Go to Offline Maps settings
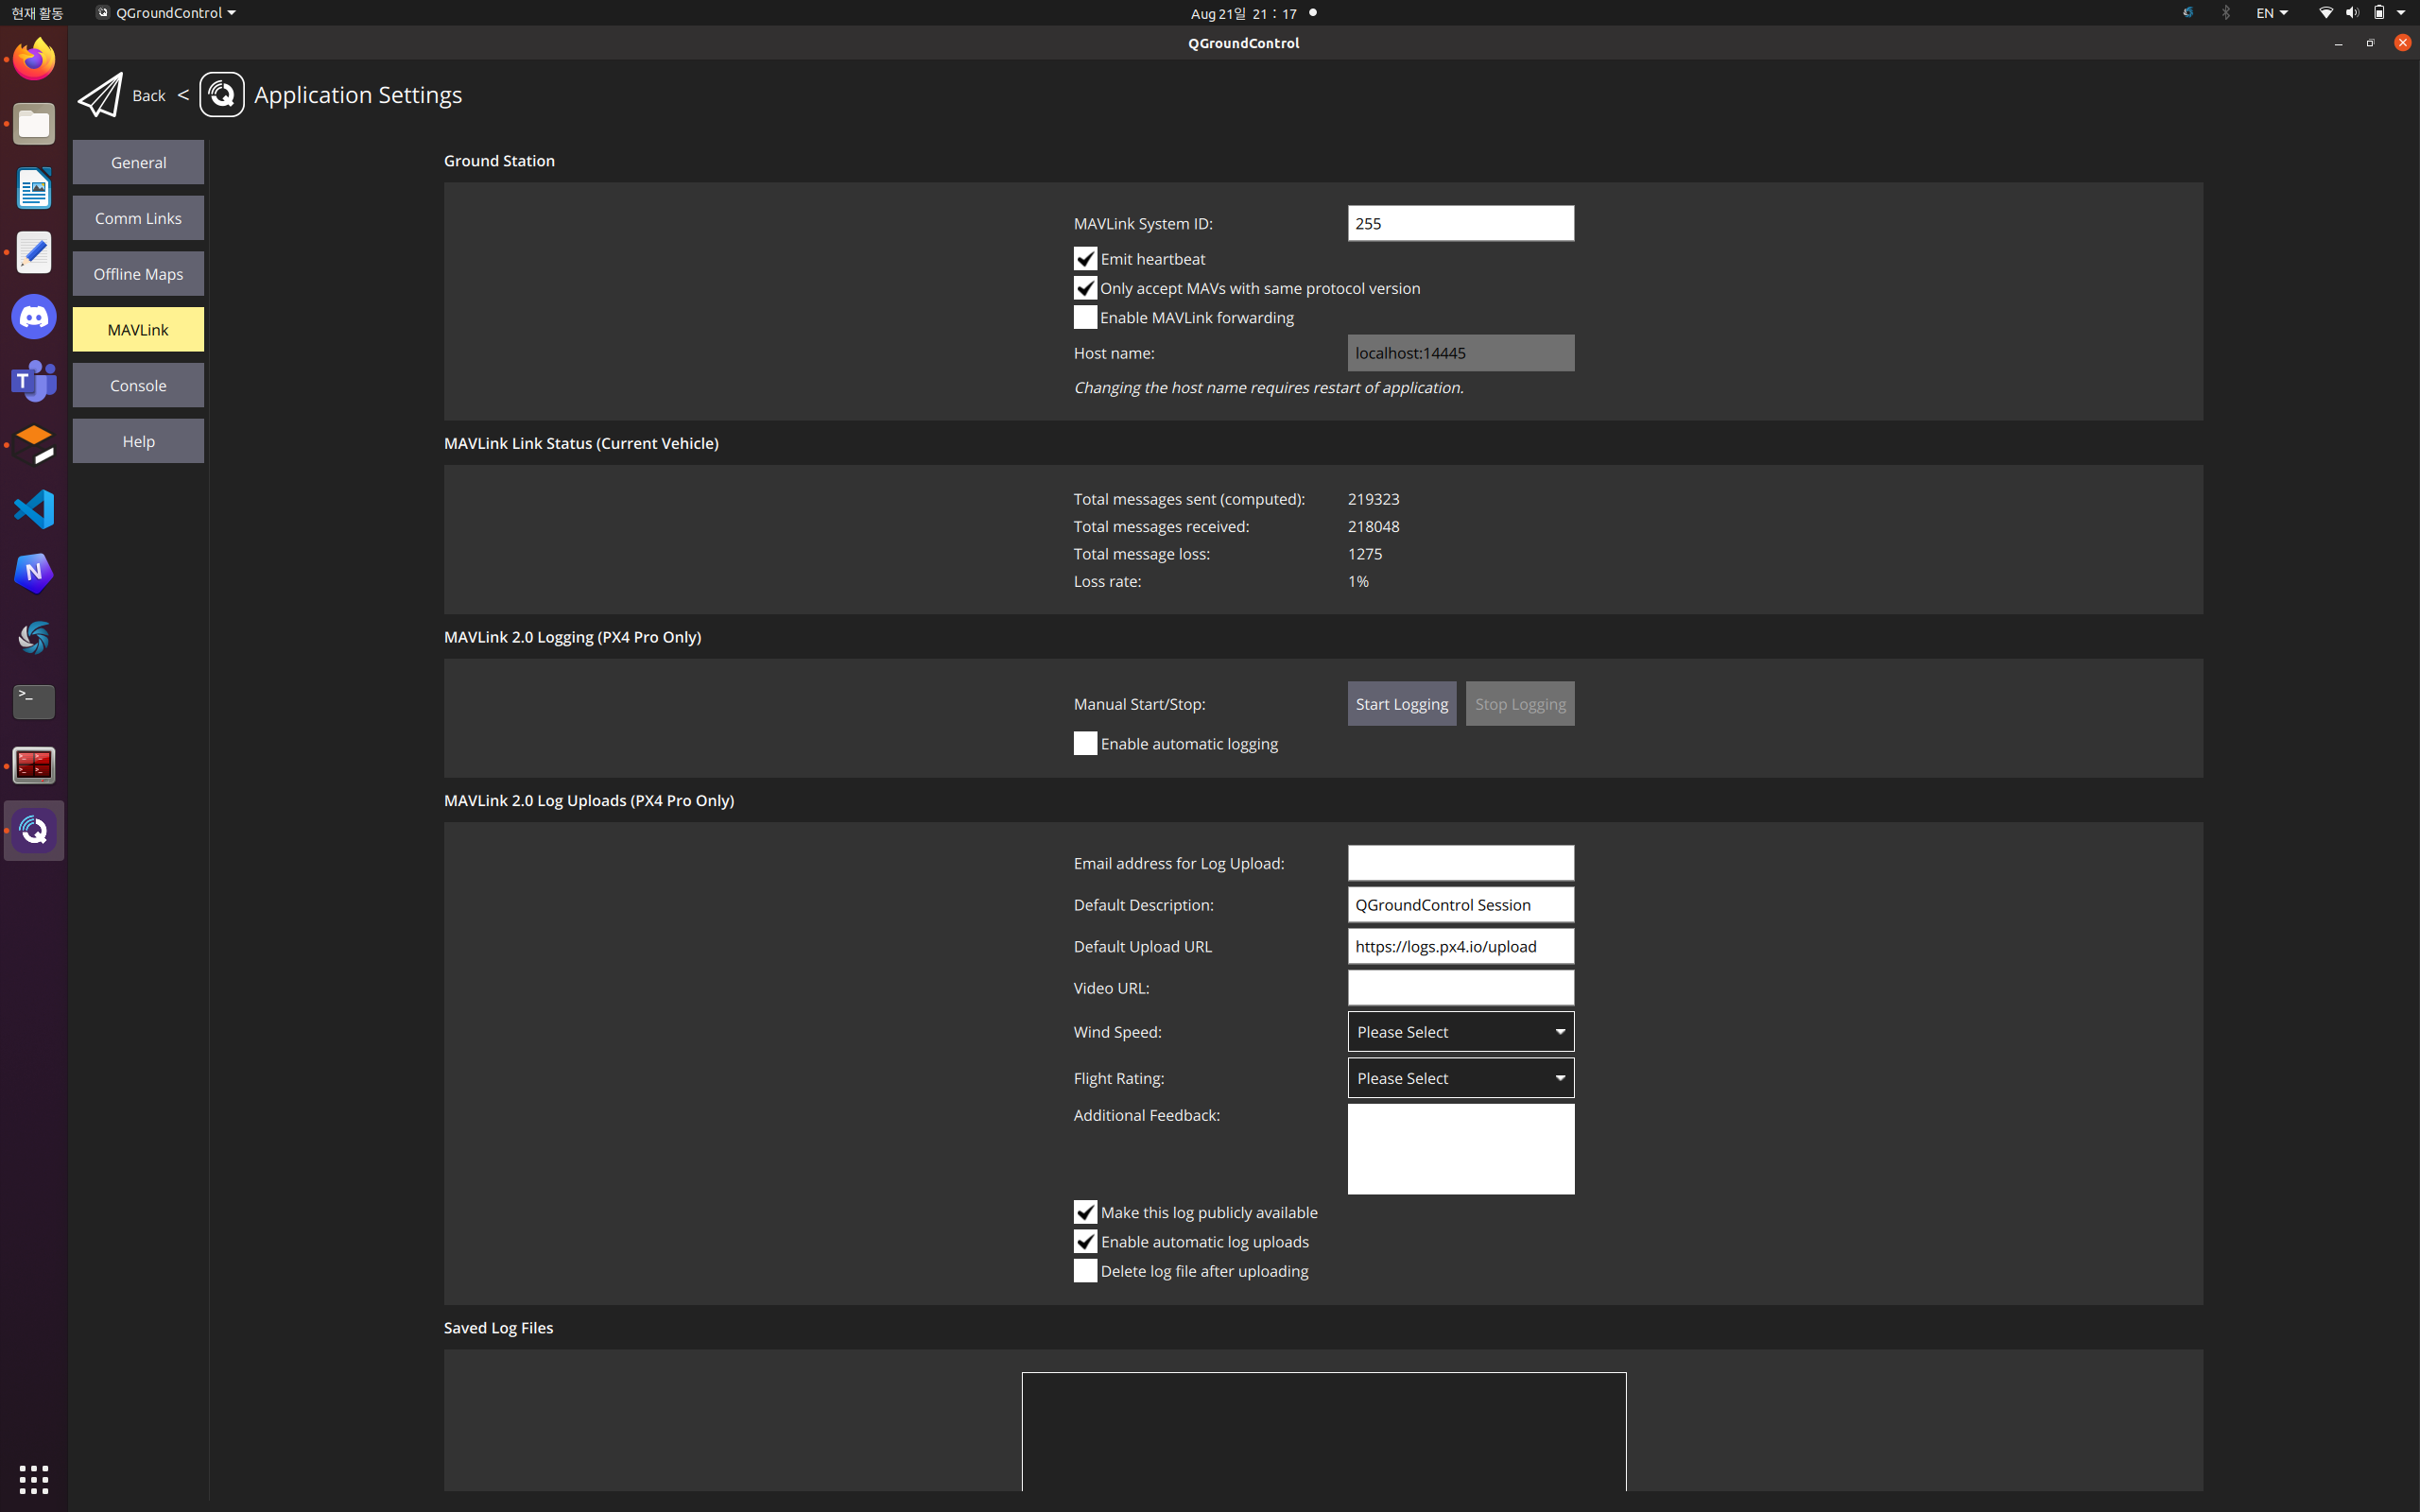Image resolution: width=2420 pixels, height=1512 pixels. (138, 274)
